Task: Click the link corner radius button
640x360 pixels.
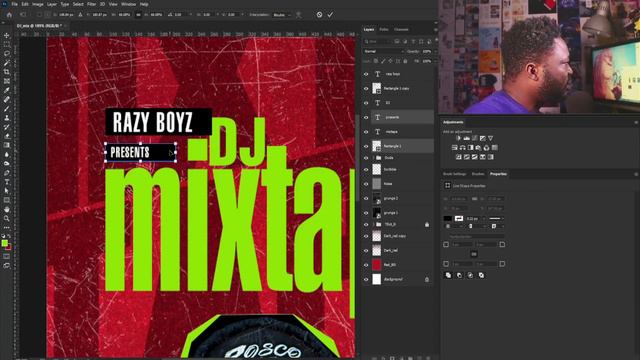Action: tap(473, 254)
